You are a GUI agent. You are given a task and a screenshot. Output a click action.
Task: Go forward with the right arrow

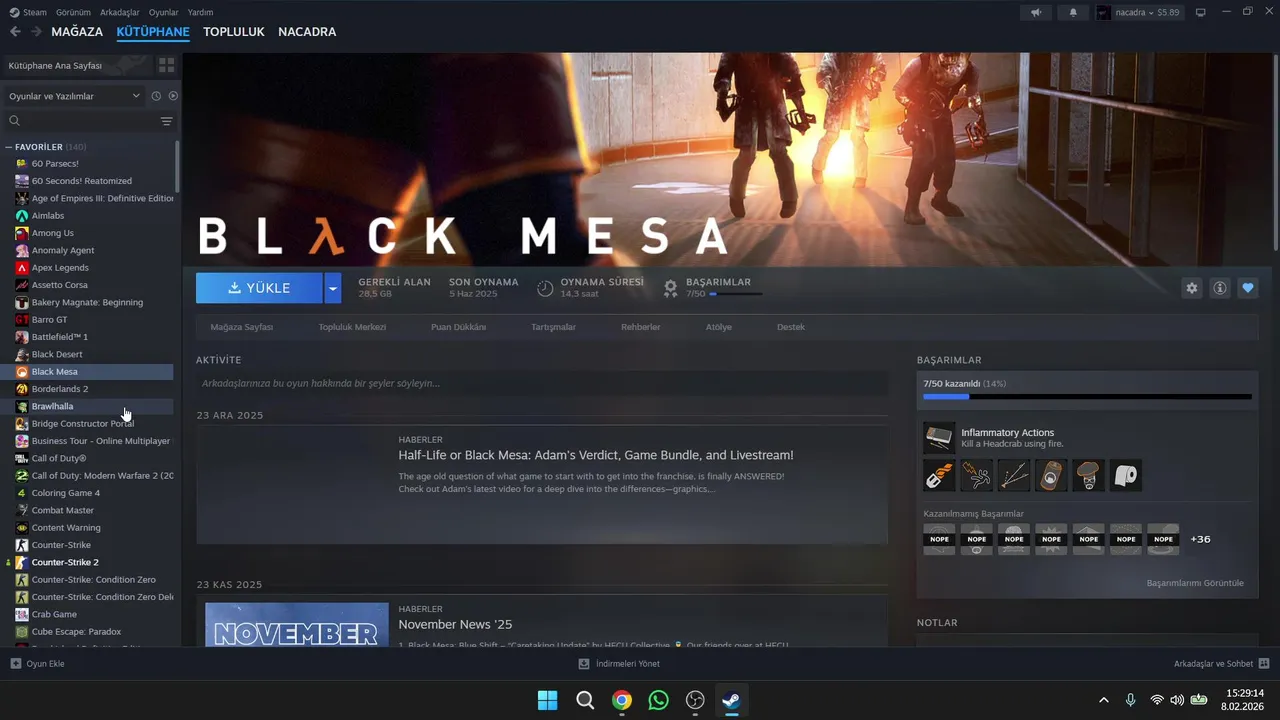(x=36, y=32)
